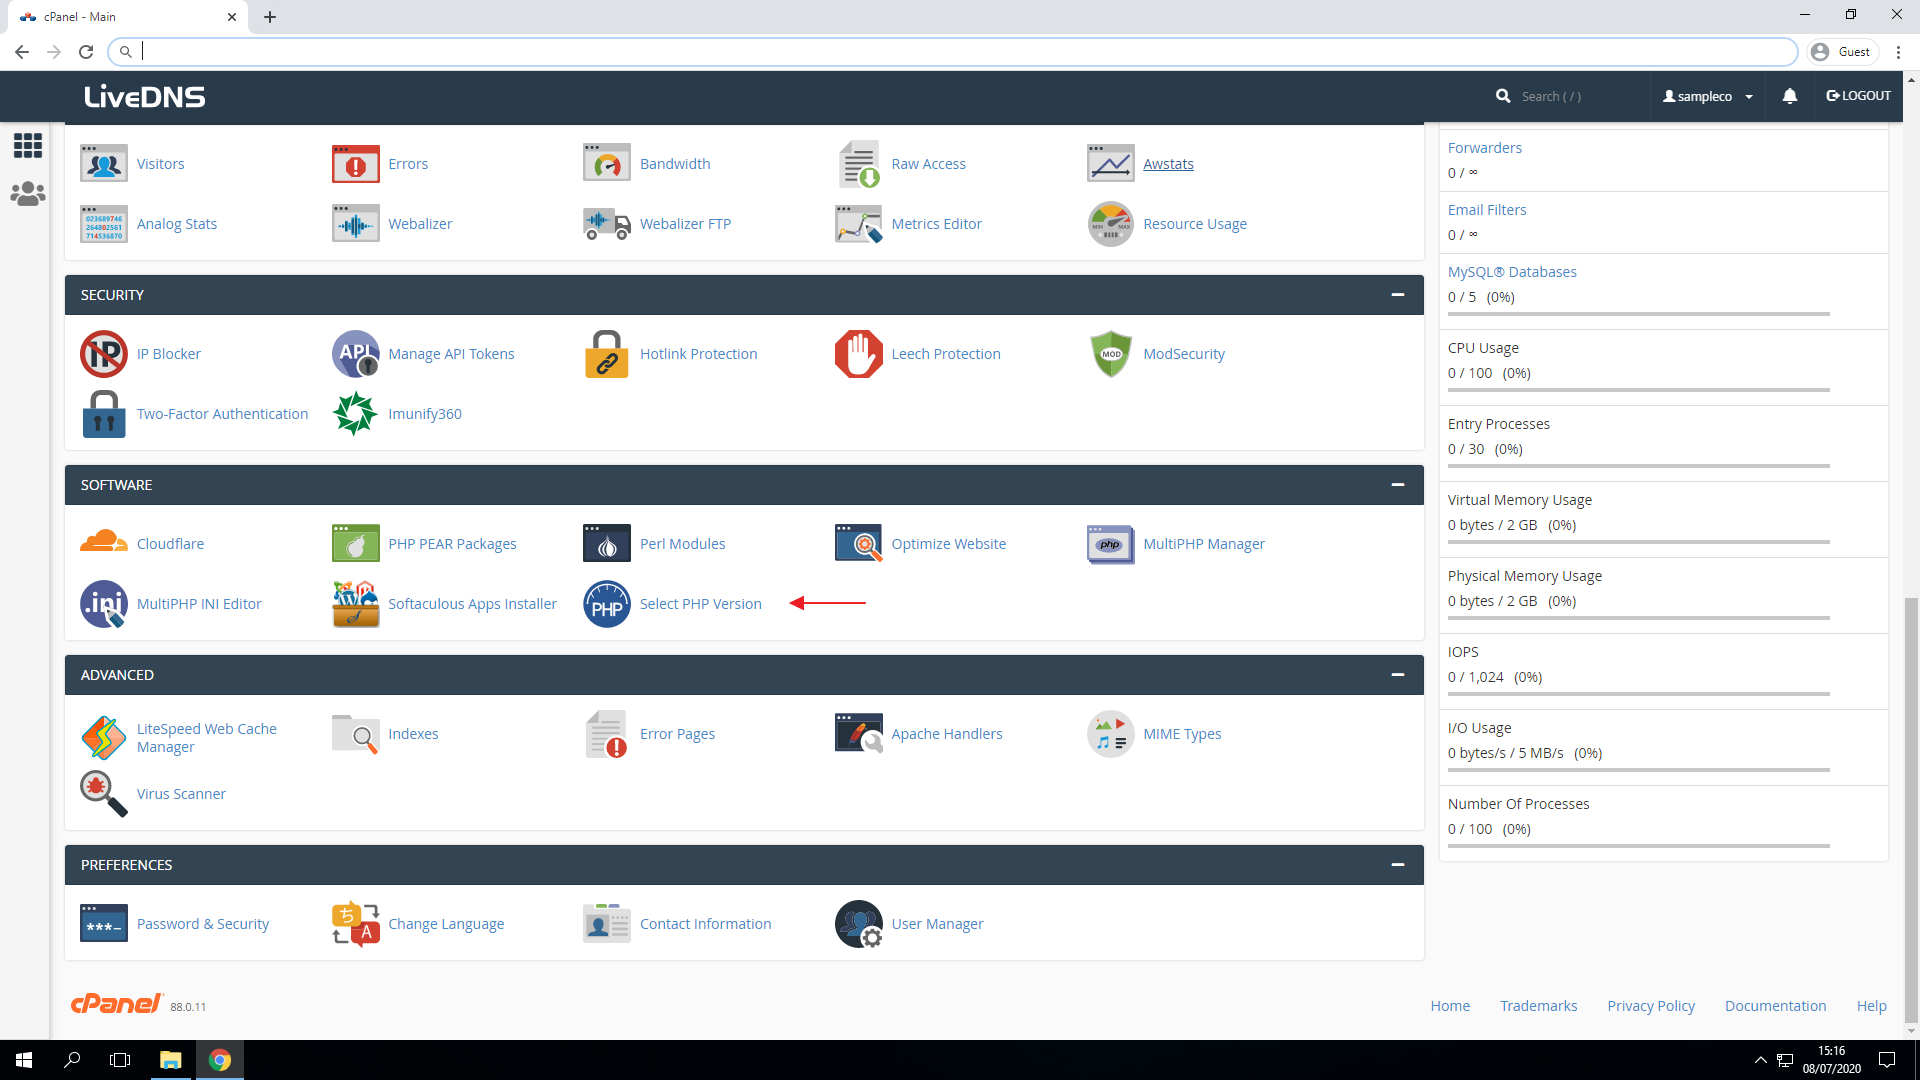Screen dimensions: 1920x1080
Task: Collapse the Advanced section
Action: coord(1398,675)
